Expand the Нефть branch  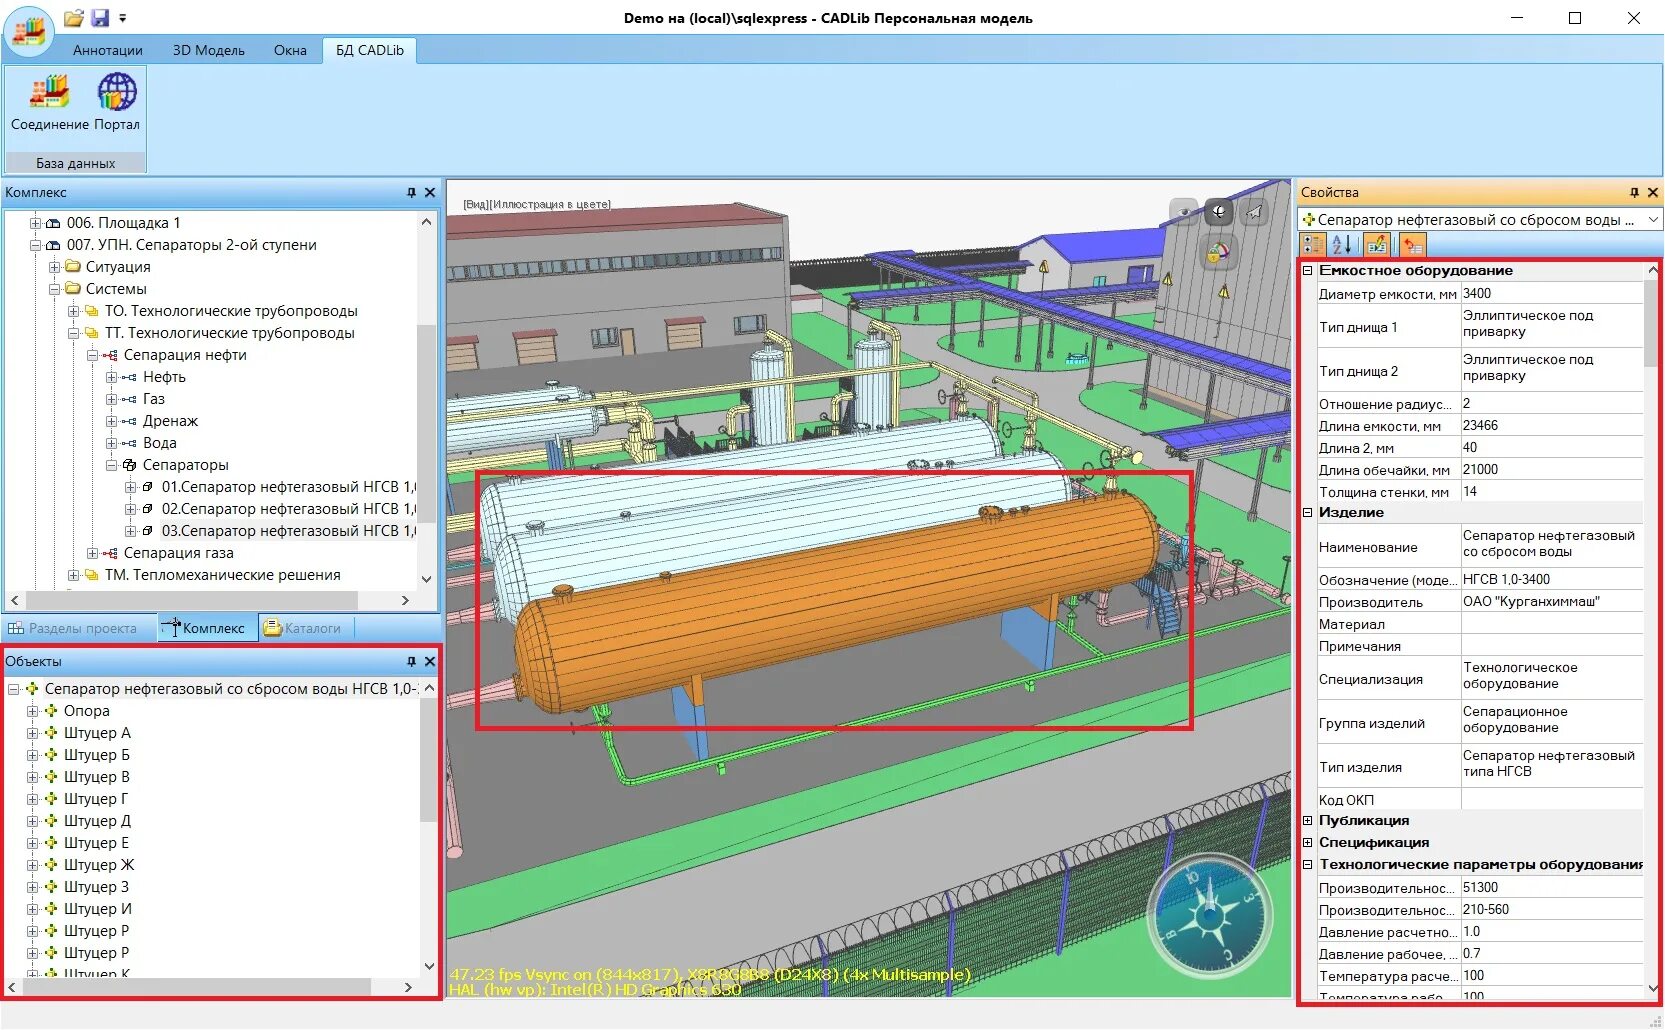click(111, 377)
